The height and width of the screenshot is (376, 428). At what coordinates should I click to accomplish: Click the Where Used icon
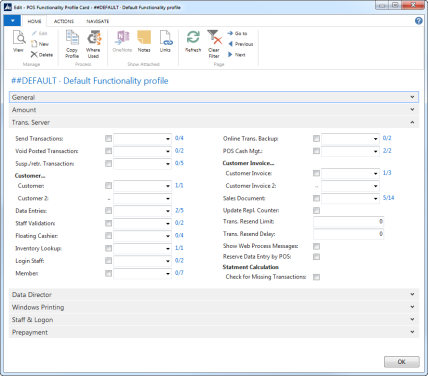94,38
